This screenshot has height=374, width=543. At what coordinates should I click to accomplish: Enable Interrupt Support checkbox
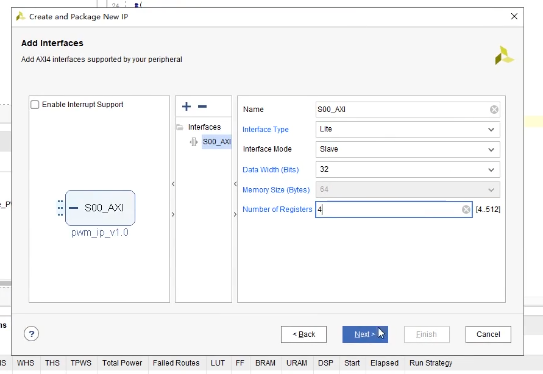[x=35, y=105]
